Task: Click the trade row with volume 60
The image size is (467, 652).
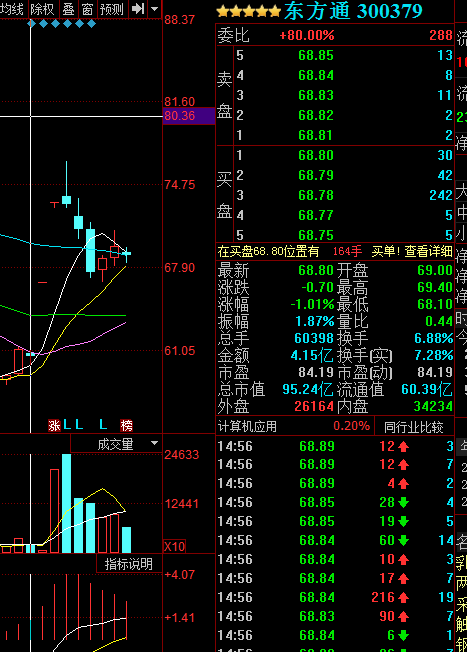Action: (x=335, y=540)
